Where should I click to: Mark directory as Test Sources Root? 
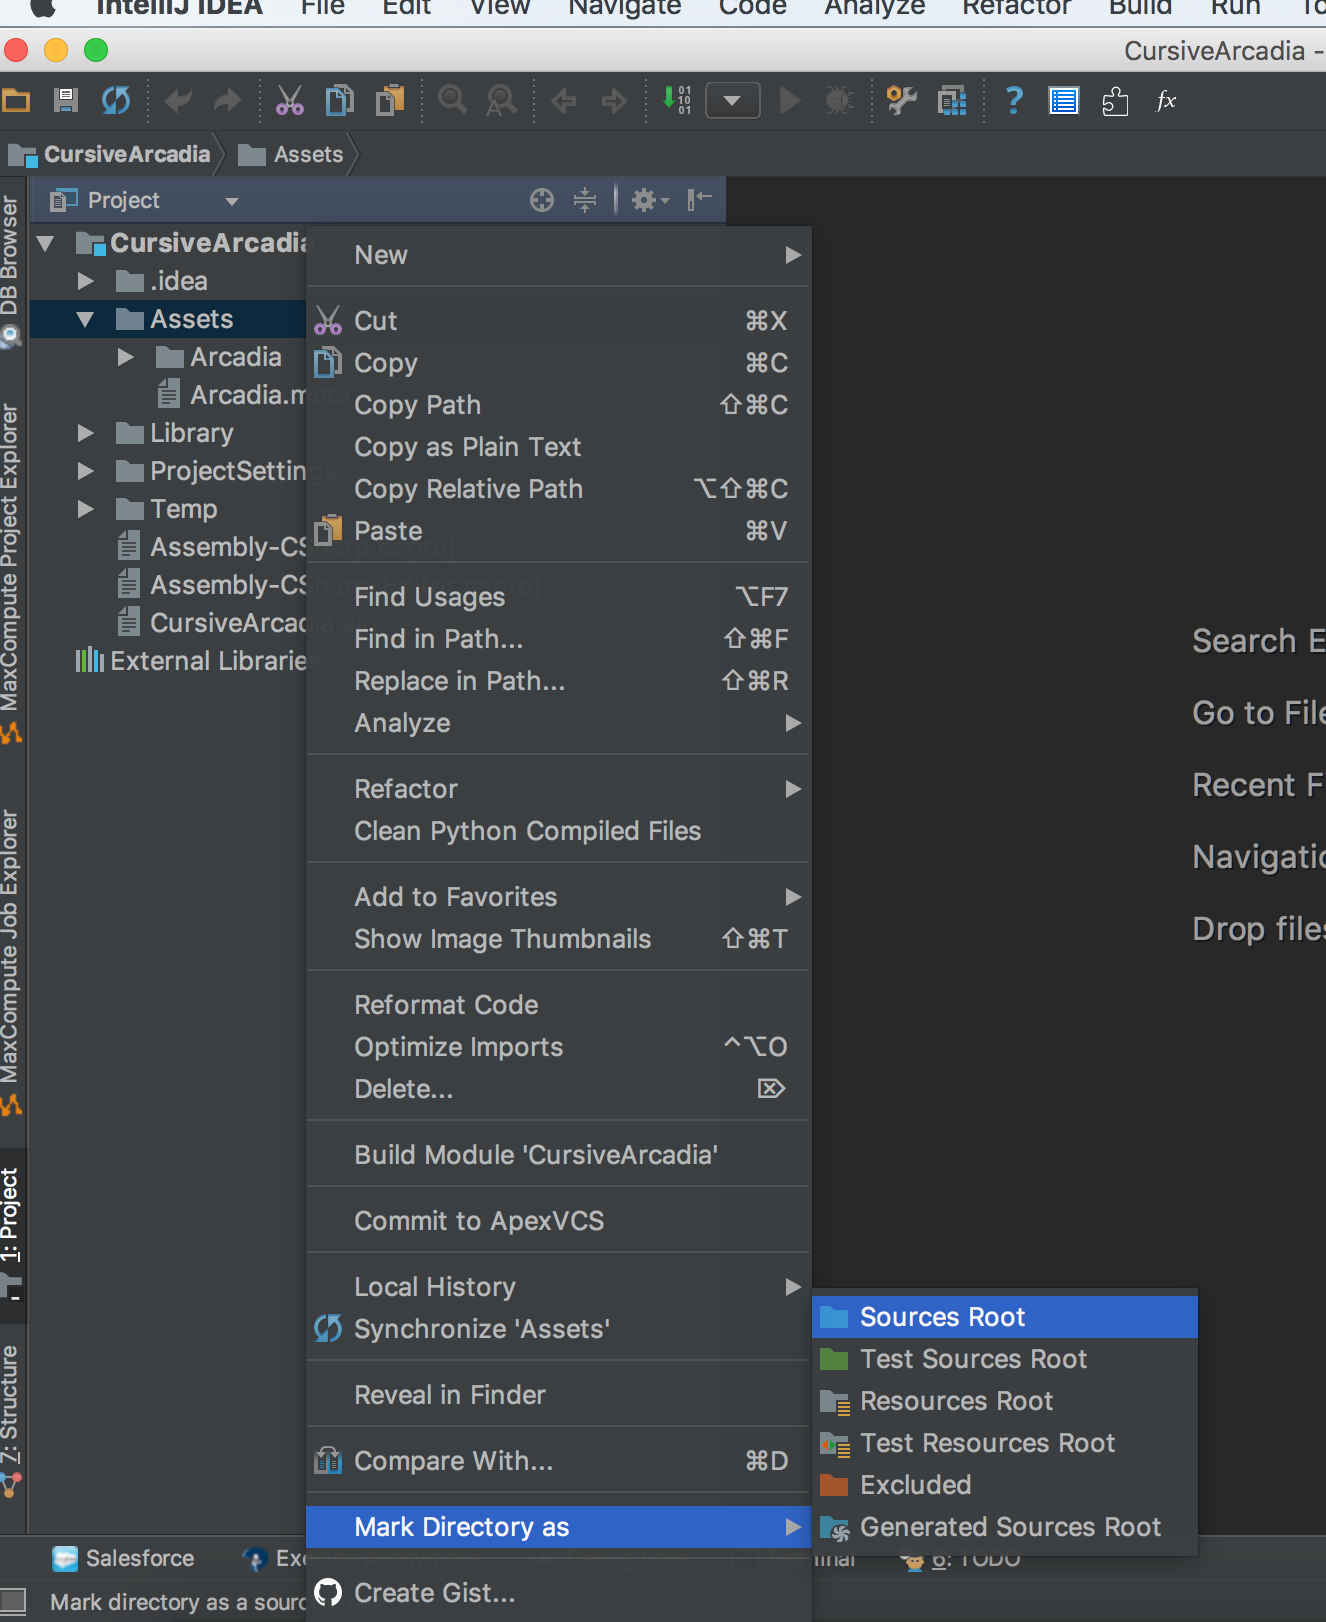point(1005,1359)
